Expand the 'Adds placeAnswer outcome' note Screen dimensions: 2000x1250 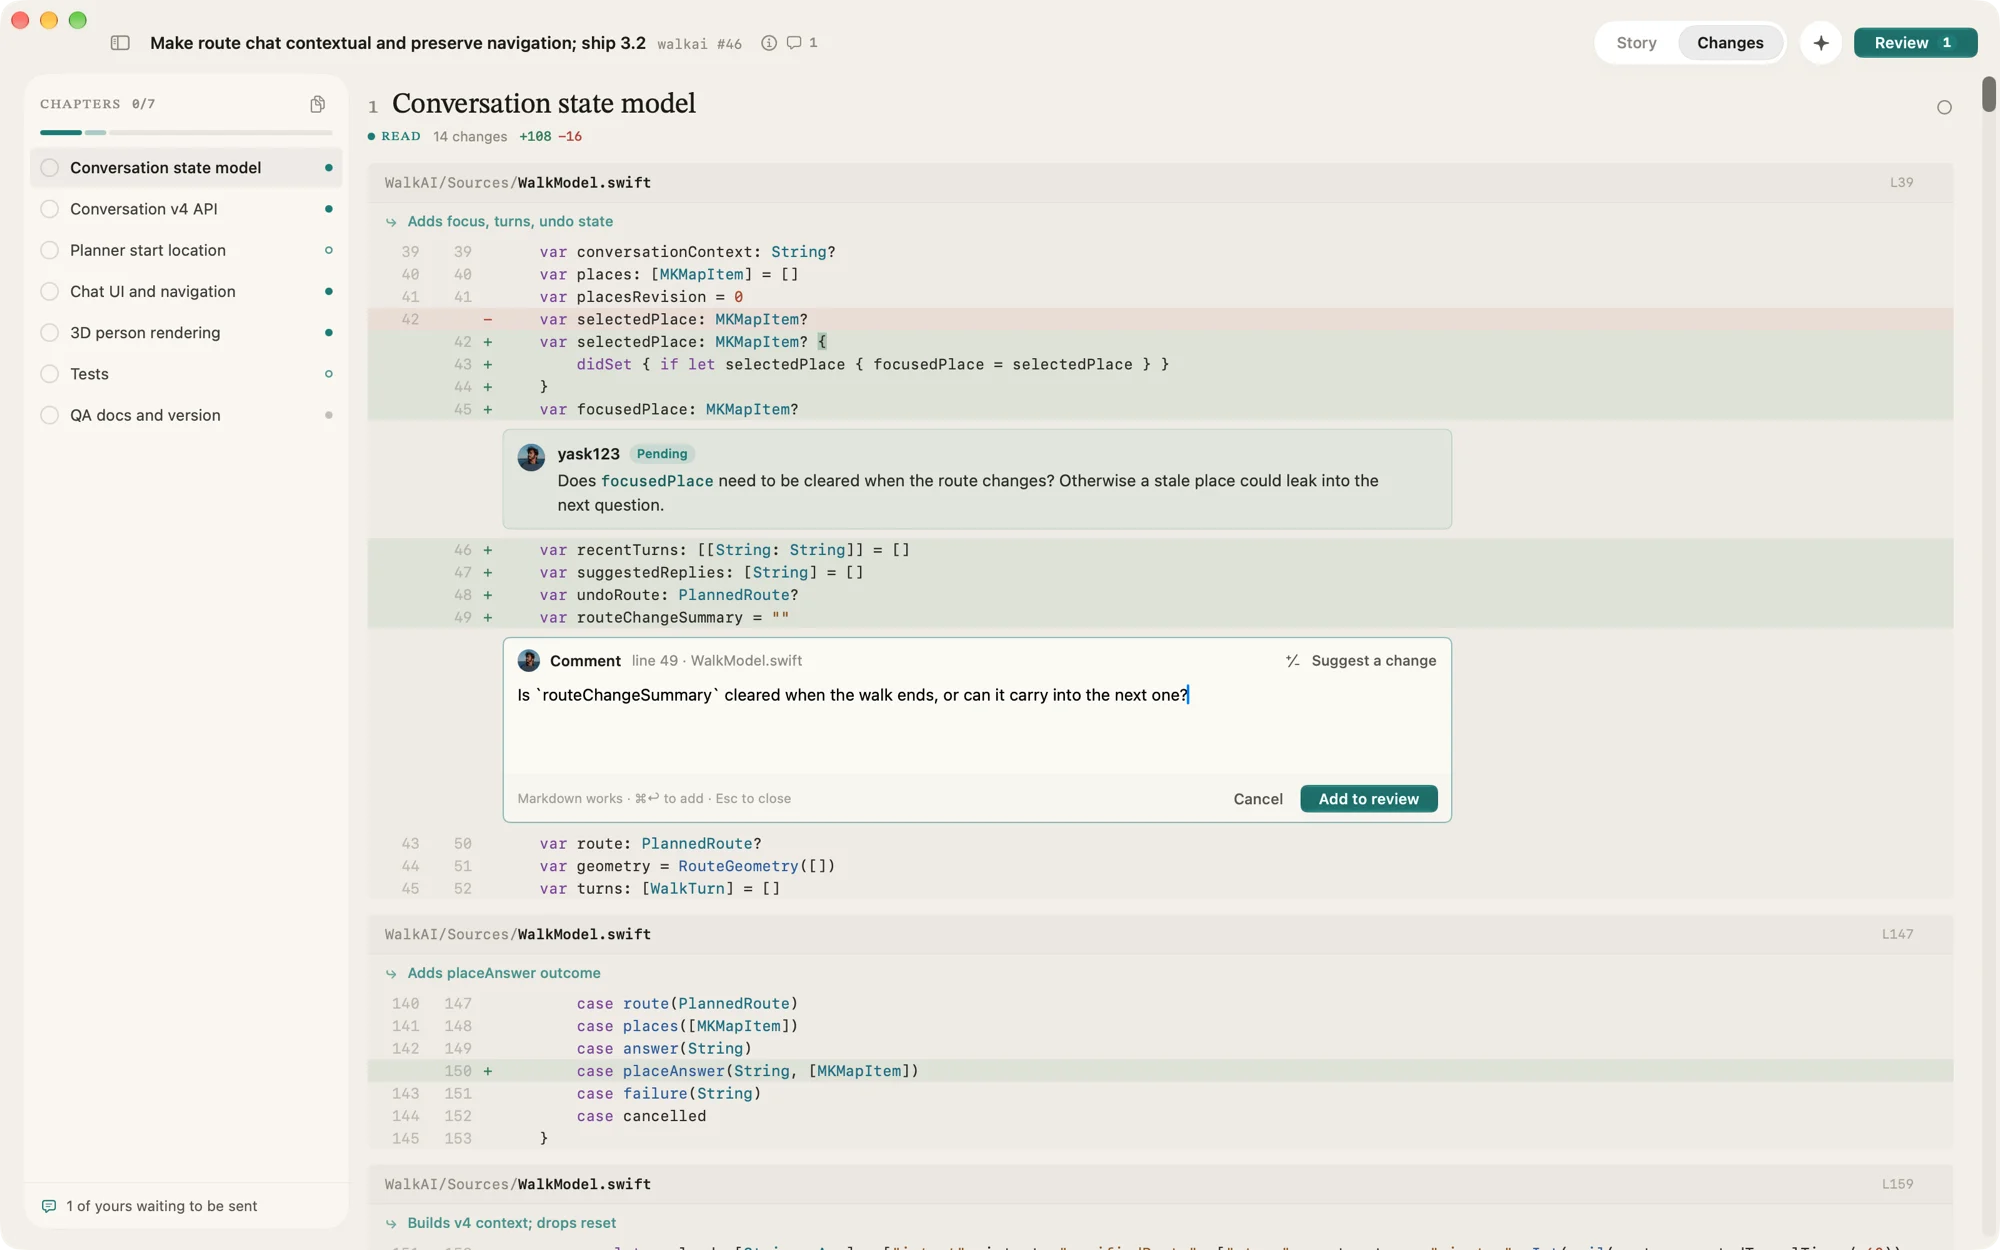tap(504, 973)
